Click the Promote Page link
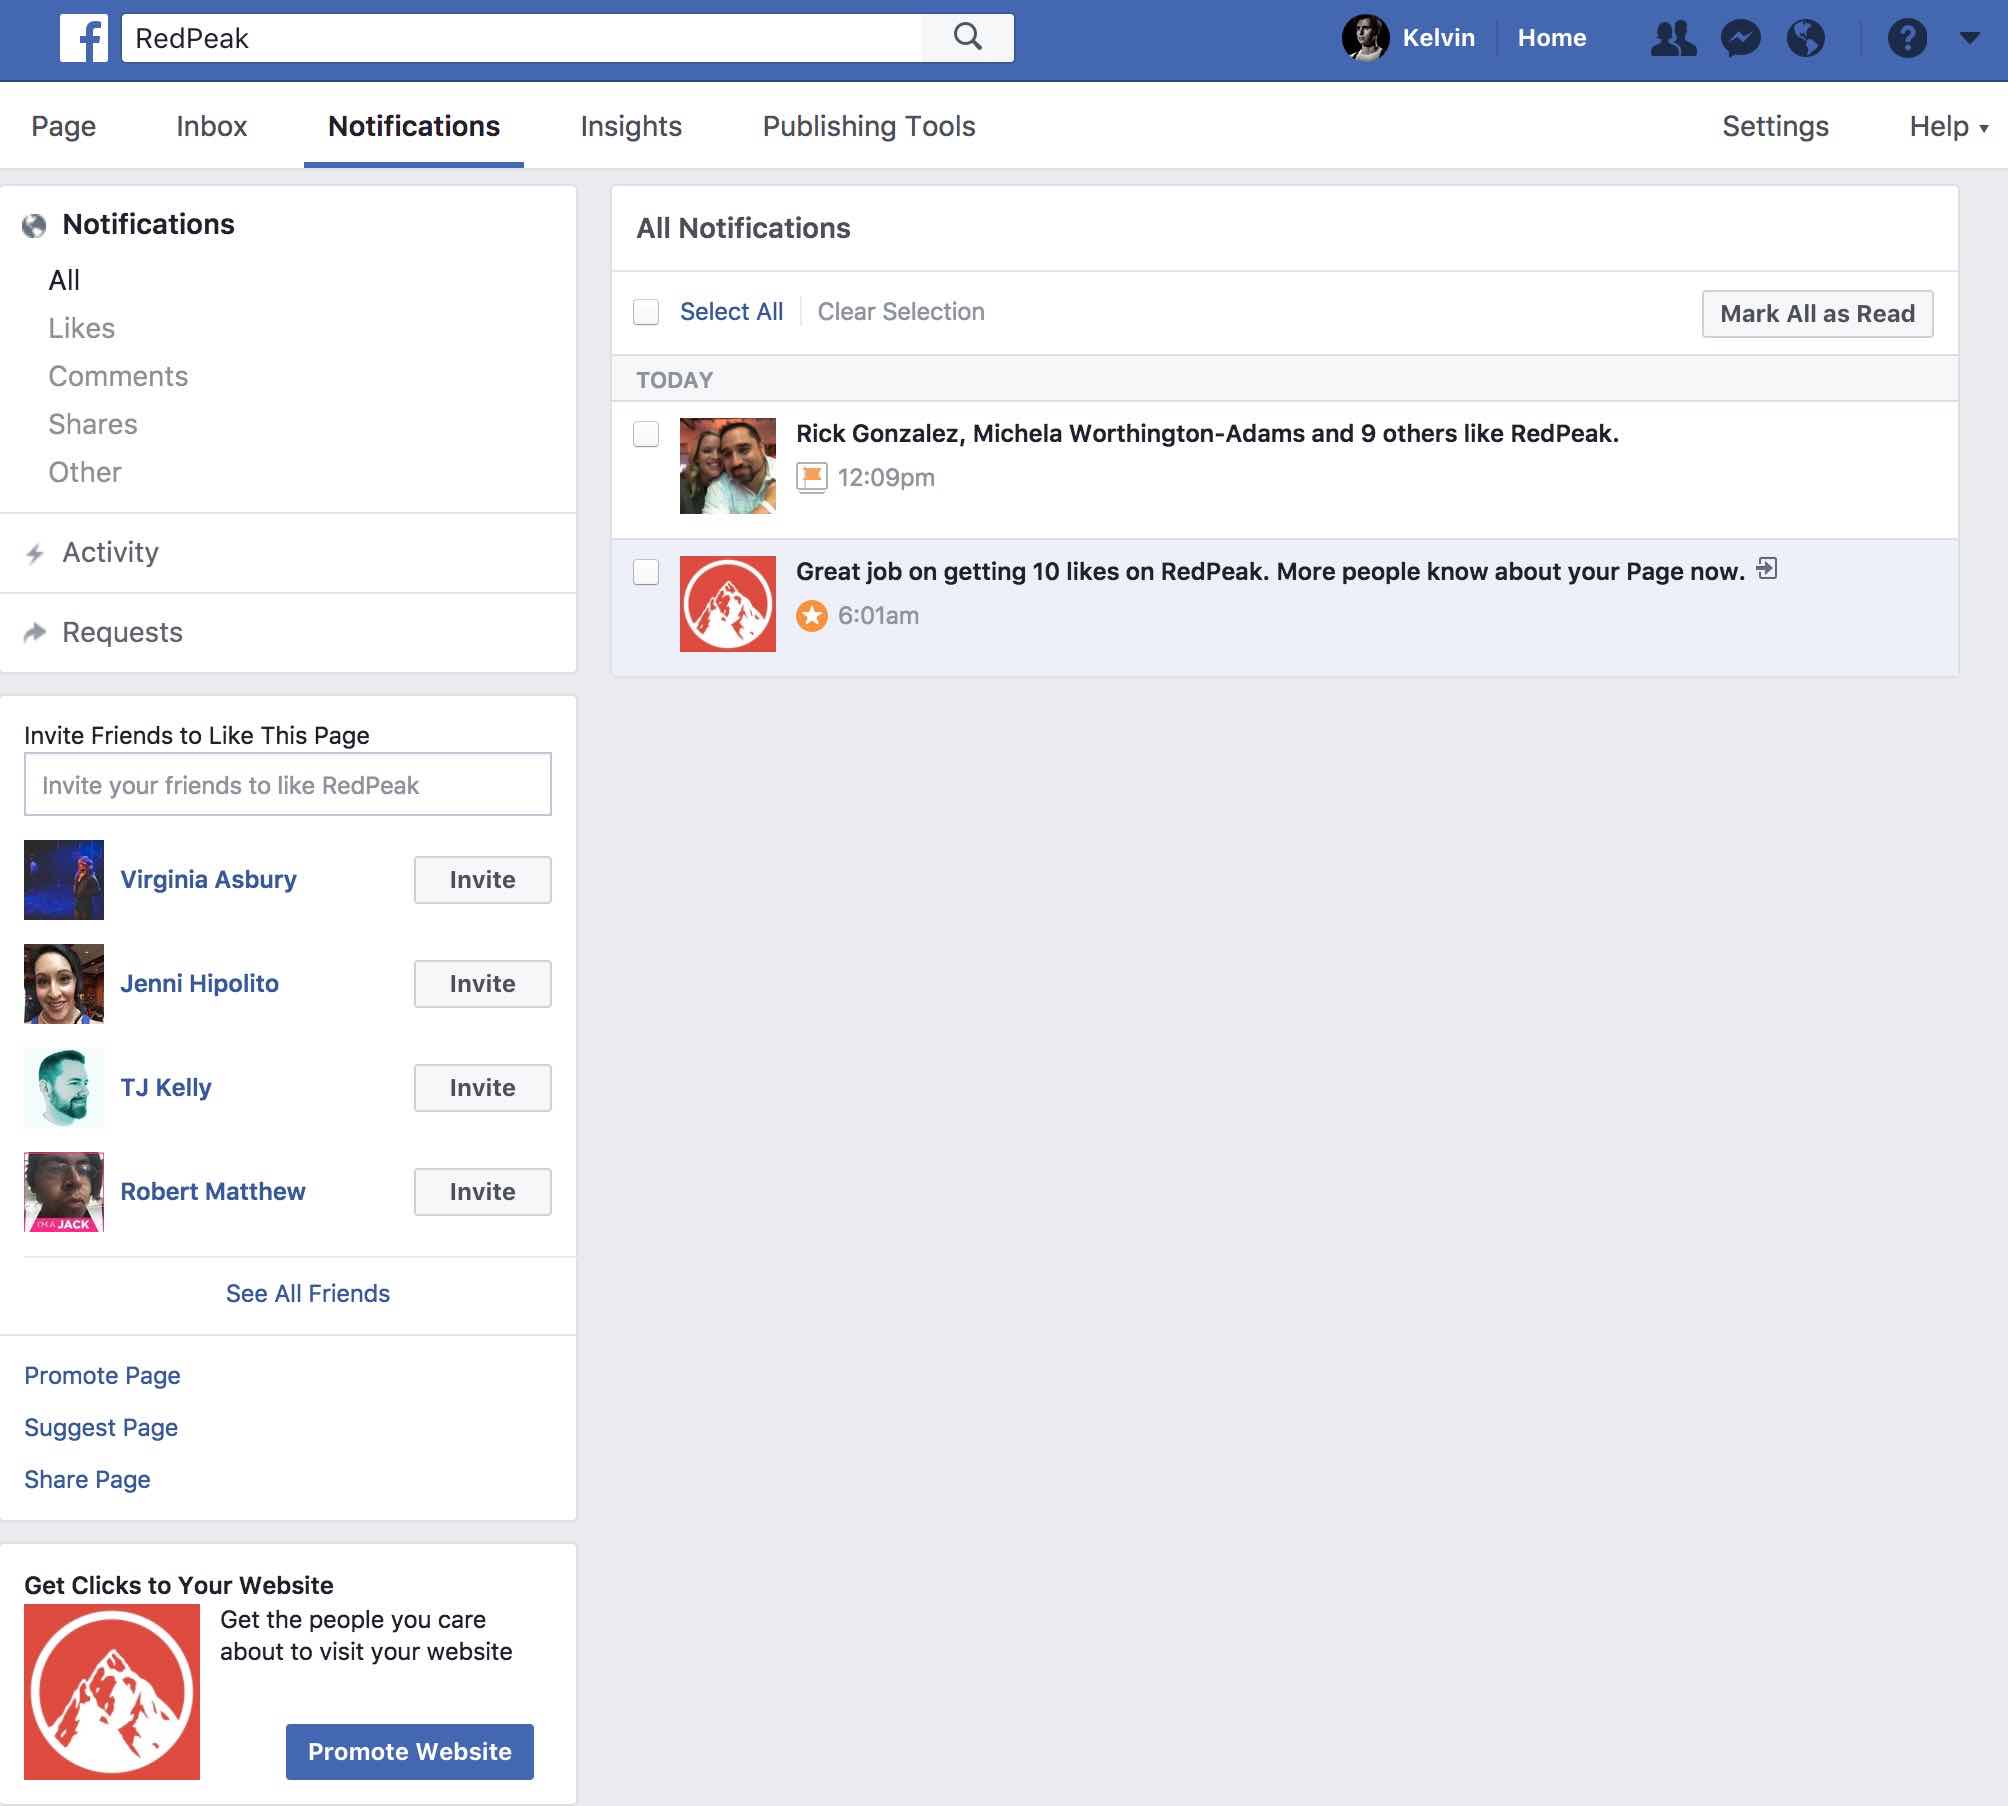Image resolution: width=2008 pixels, height=1806 pixels. pos(102,1376)
